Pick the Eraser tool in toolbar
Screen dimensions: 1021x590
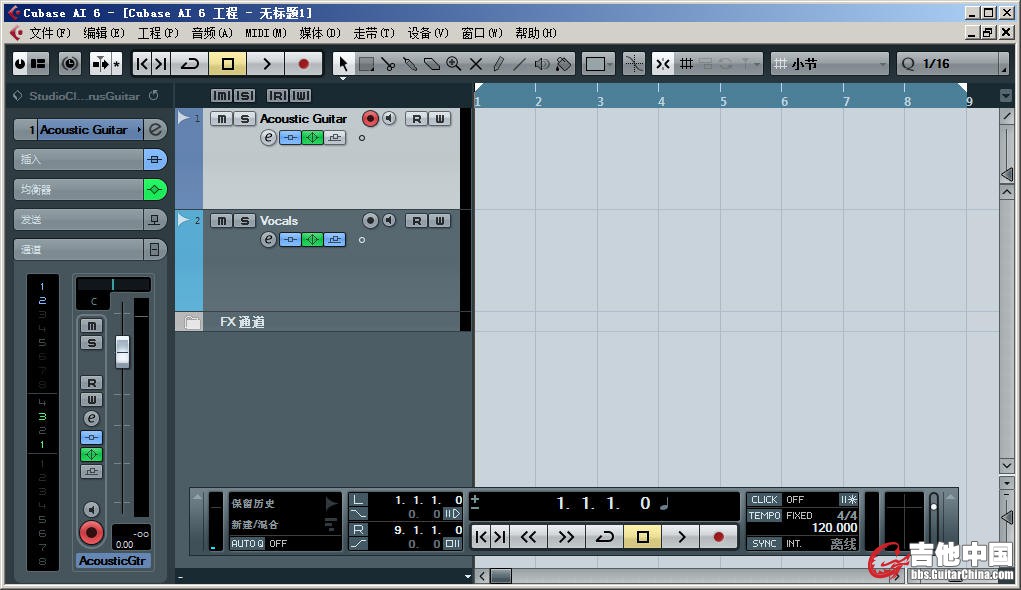coord(432,64)
